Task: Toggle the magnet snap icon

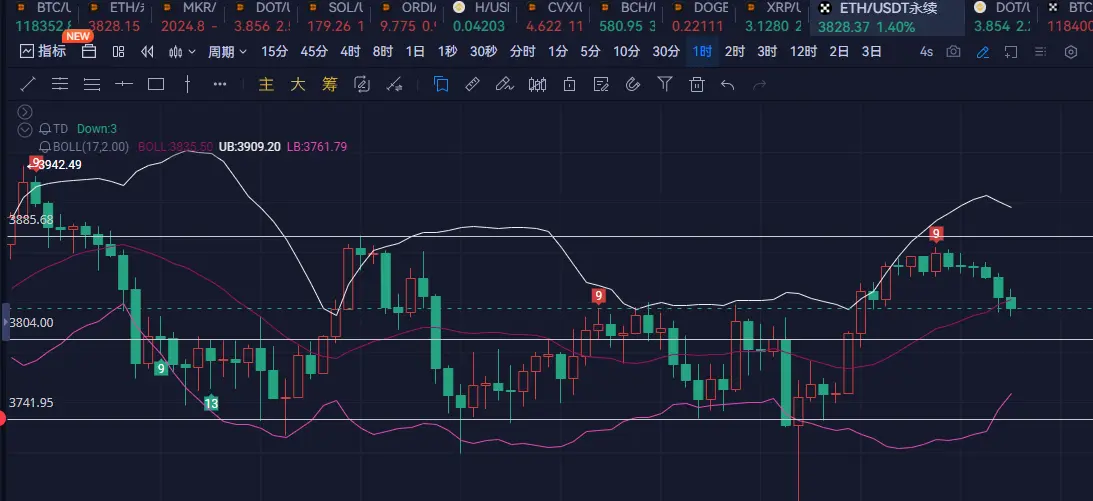Action: (x=633, y=84)
